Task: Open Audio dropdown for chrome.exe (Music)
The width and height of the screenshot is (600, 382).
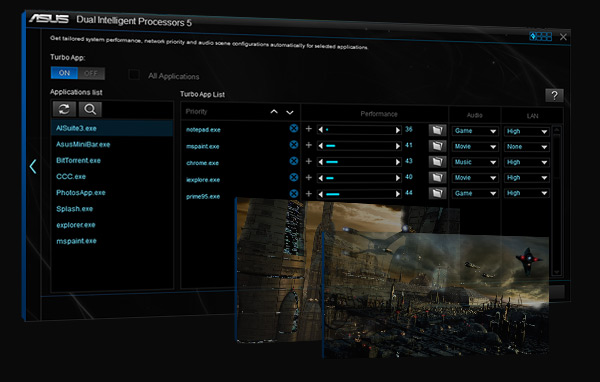Action: pos(475,162)
